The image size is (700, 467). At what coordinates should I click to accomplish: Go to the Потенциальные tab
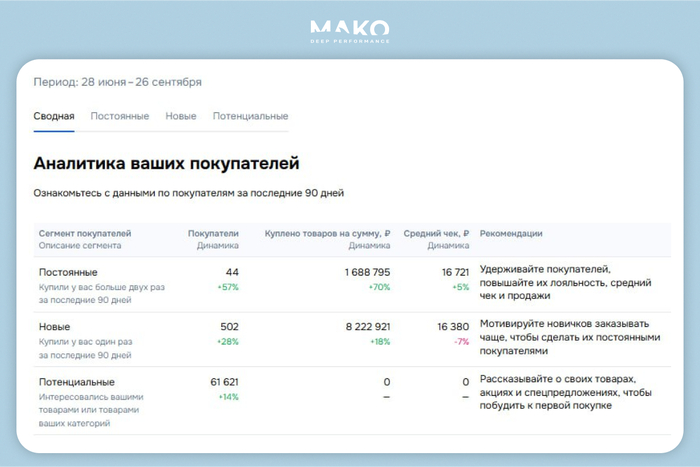[250, 116]
